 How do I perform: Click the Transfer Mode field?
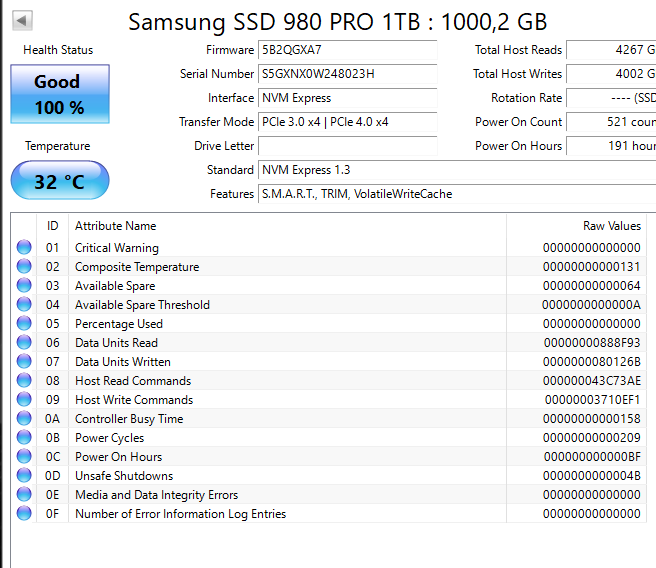[347, 122]
